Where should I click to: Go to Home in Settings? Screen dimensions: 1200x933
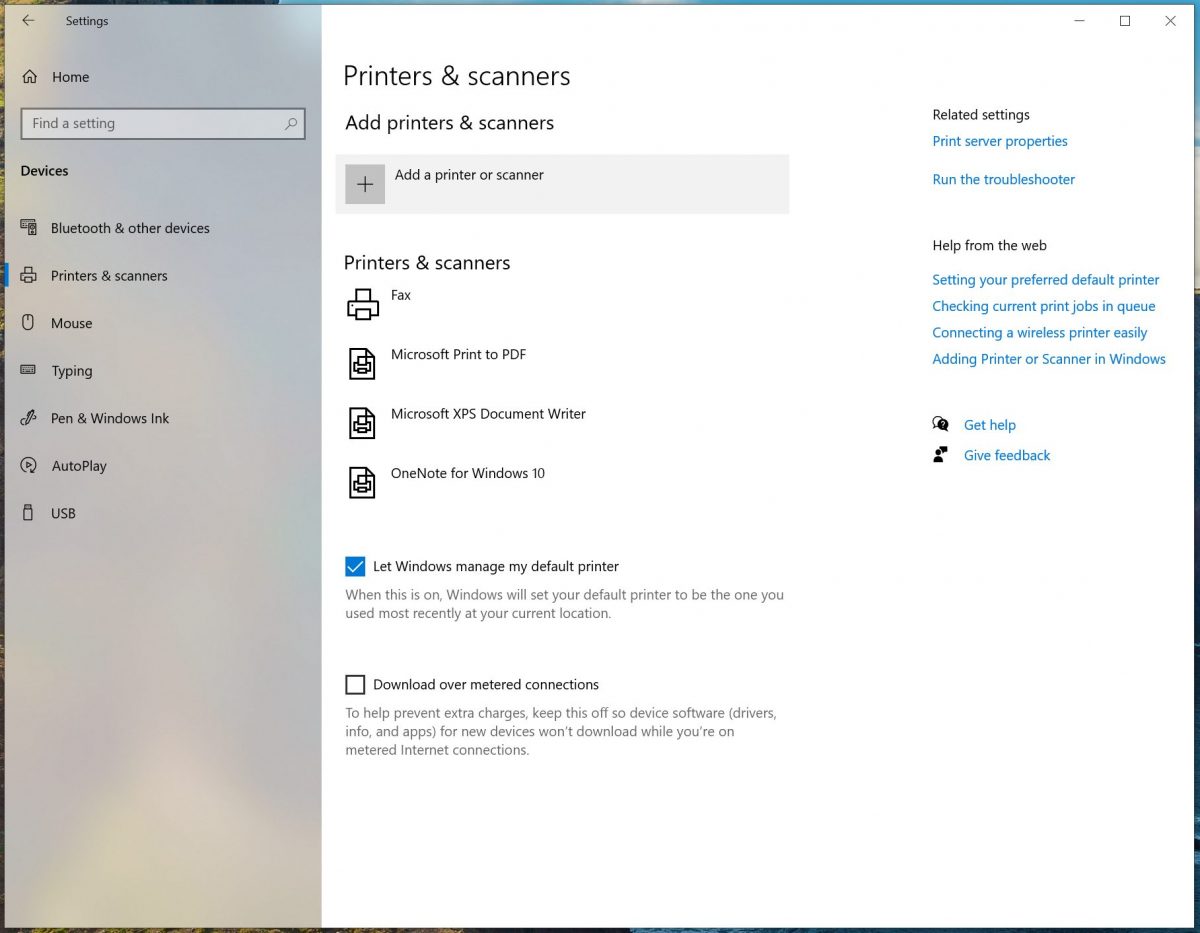pyautogui.click(x=70, y=77)
